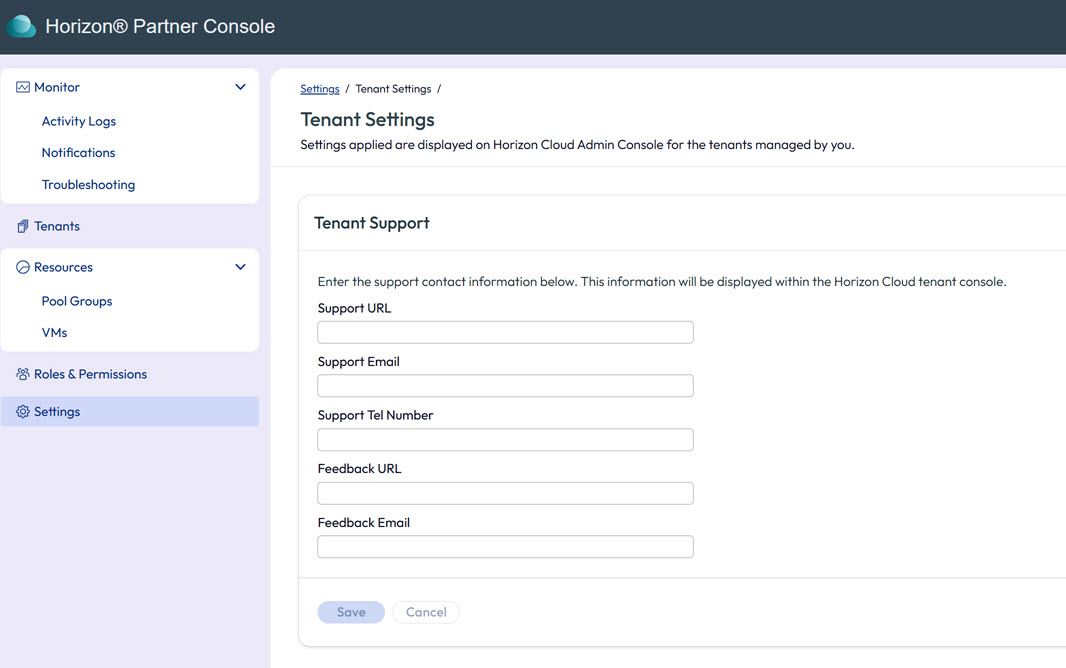Click the Settings gear icon
The image size is (1066, 668).
tap(22, 412)
